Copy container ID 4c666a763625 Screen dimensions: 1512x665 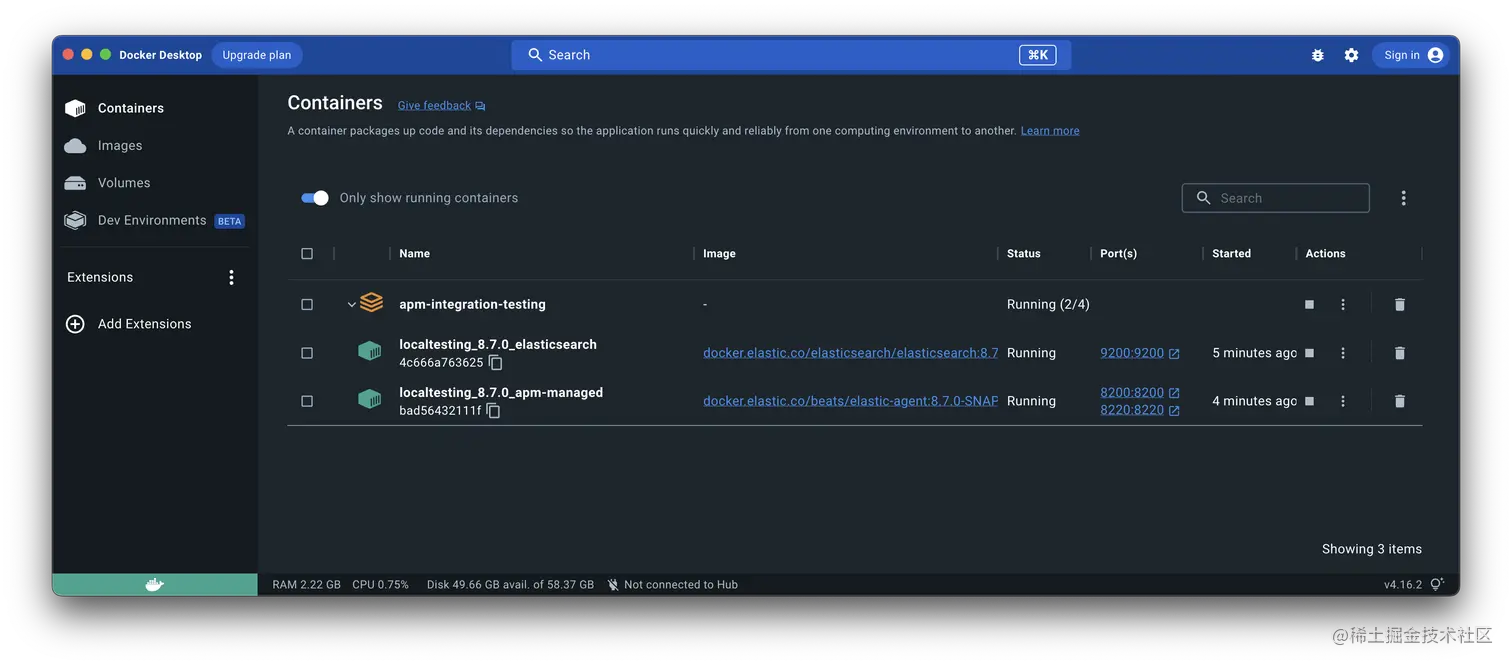coord(495,363)
